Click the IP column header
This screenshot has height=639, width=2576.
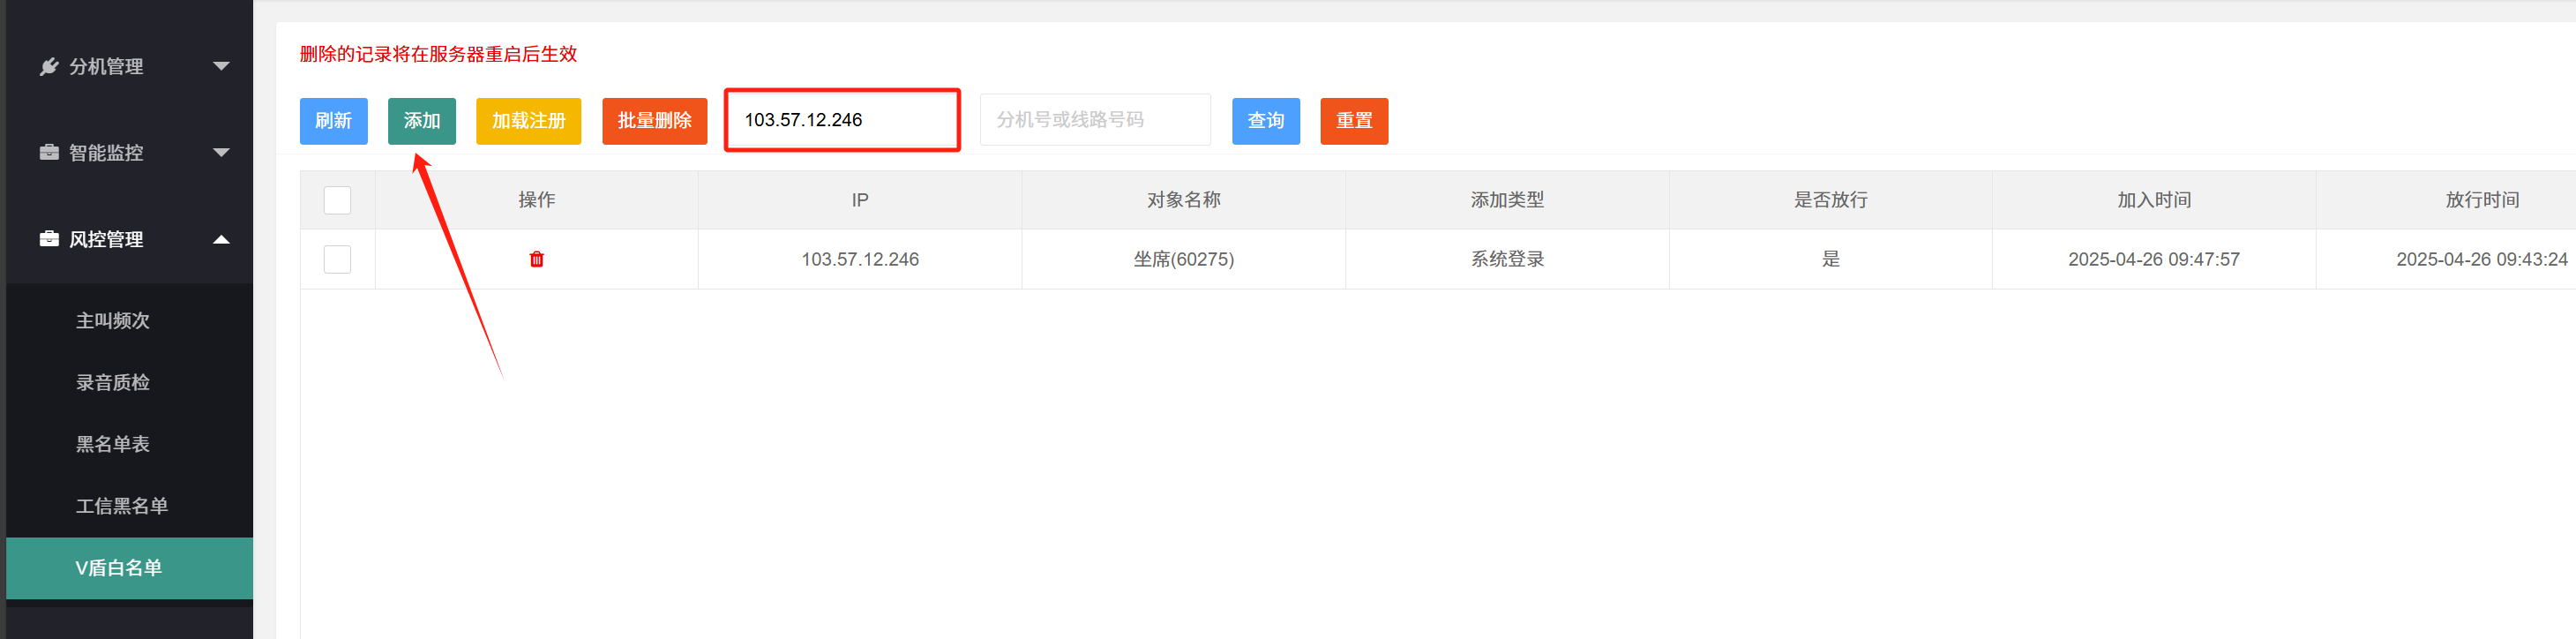859,200
